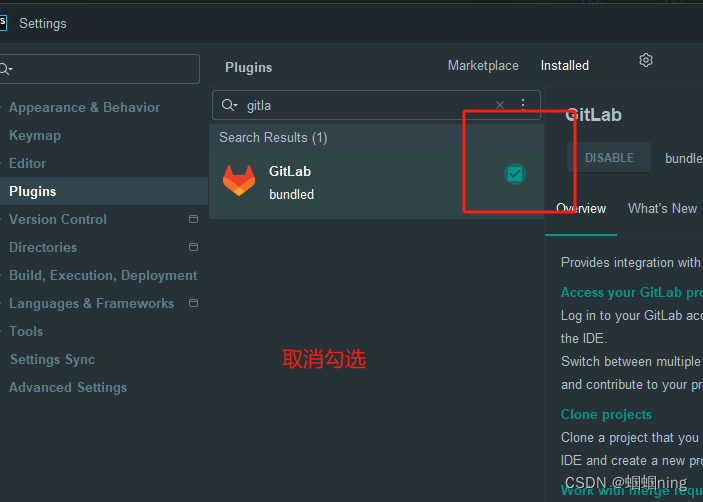This screenshot has width=703, height=502.
Task: Select Appearance & Behavior settings category
Action: coord(84,108)
